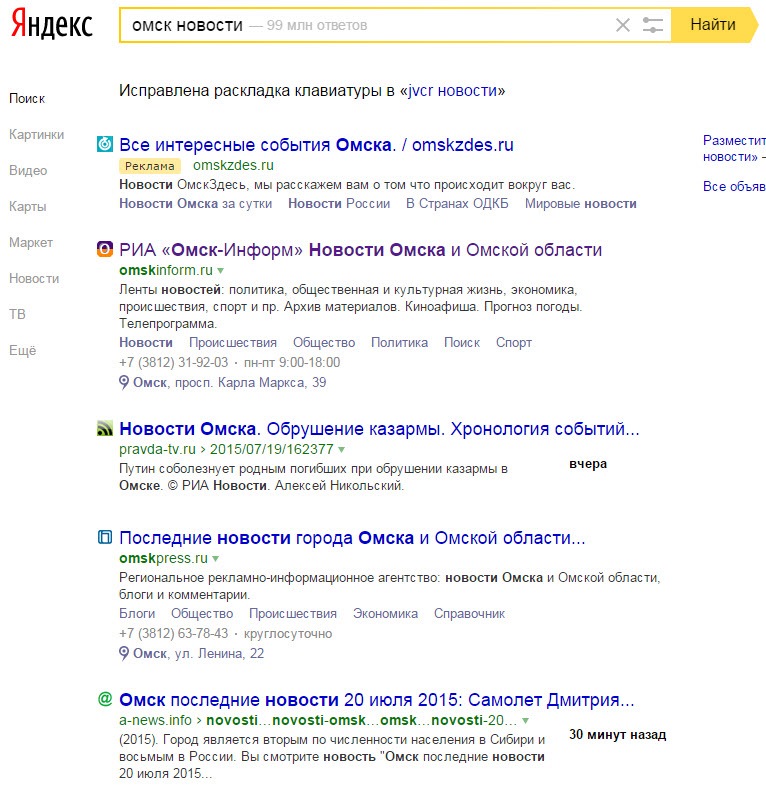
Task: Open the omskpress.ru green URL
Action: [164, 558]
